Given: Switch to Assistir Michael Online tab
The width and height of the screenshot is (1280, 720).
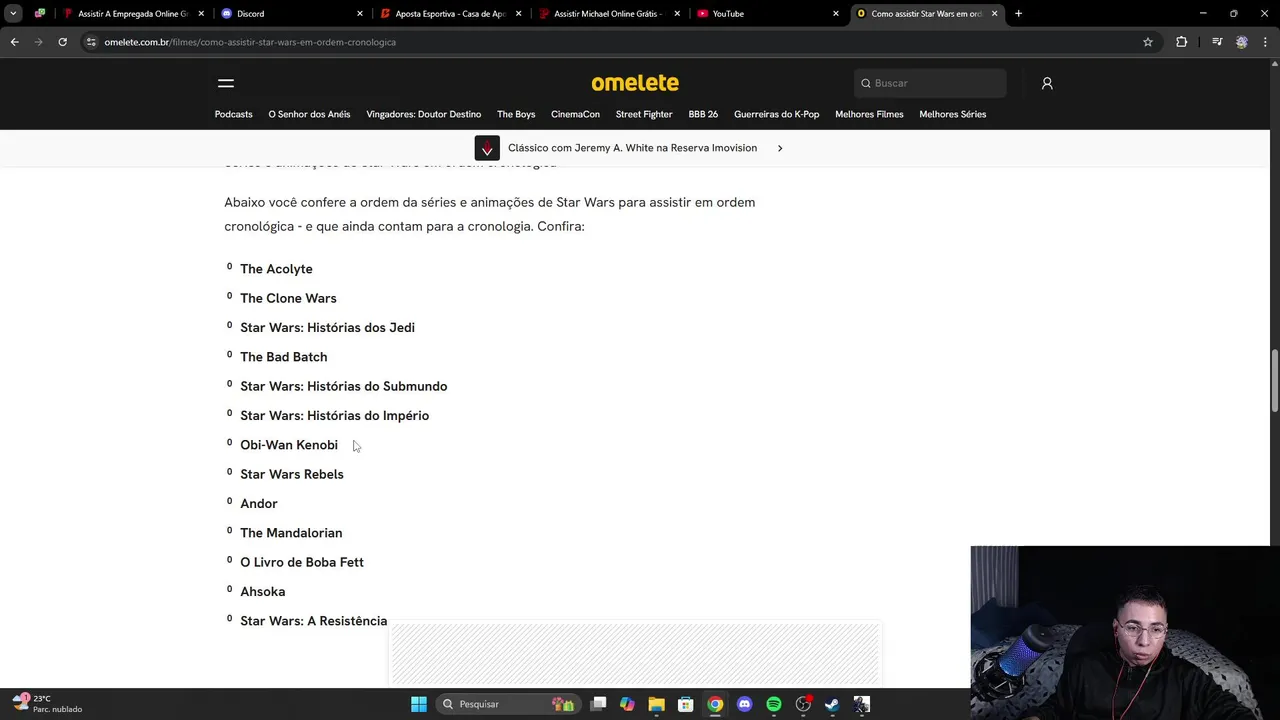Looking at the screenshot, I should [x=609, y=14].
